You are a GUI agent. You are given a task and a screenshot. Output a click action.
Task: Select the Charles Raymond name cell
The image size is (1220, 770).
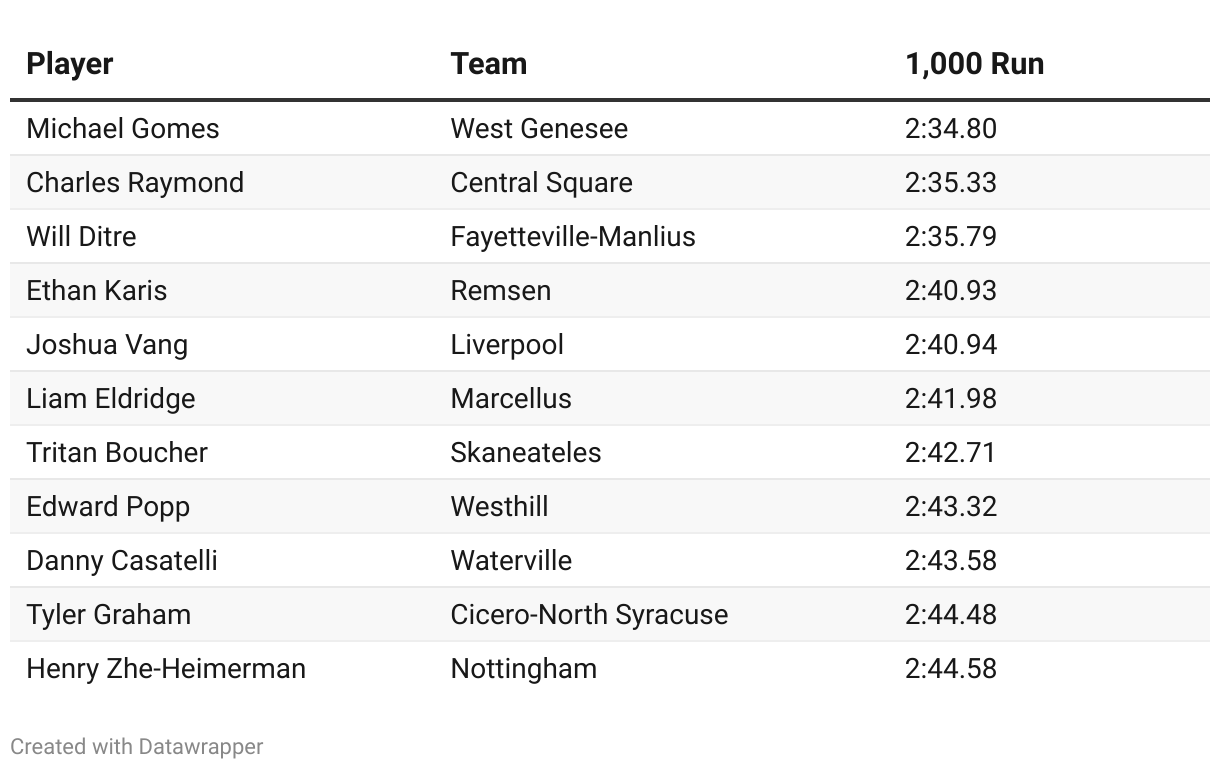point(135,183)
